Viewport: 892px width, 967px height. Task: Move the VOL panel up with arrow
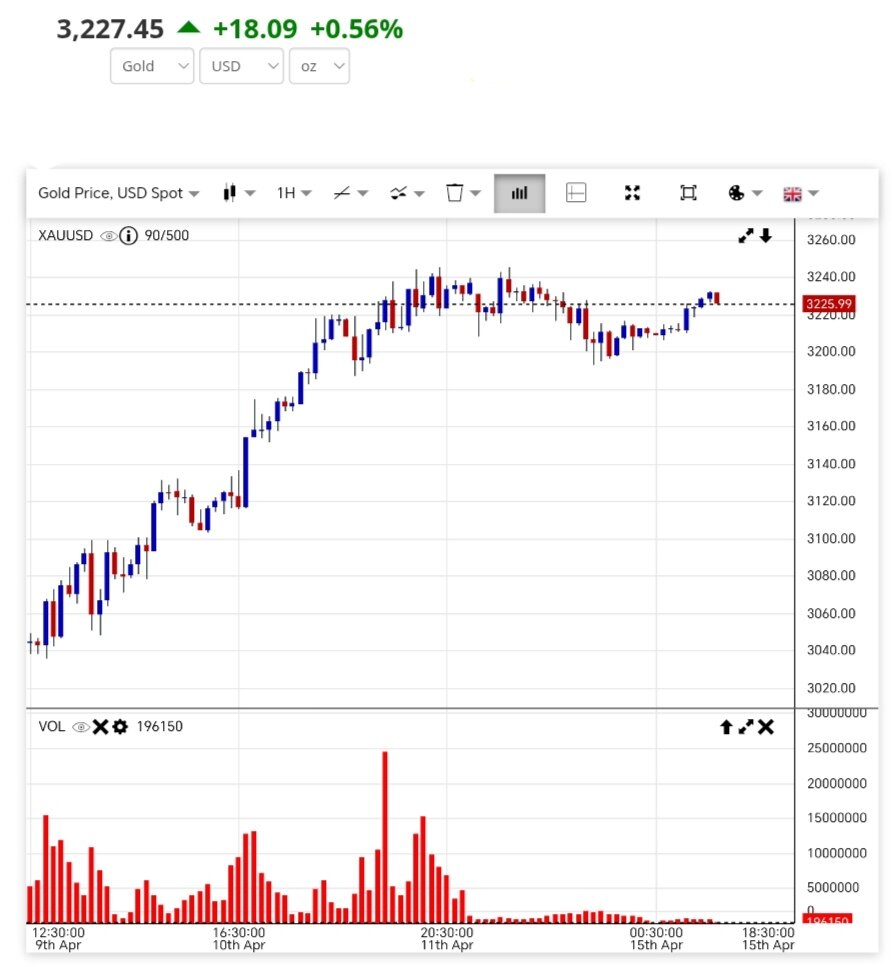point(726,727)
